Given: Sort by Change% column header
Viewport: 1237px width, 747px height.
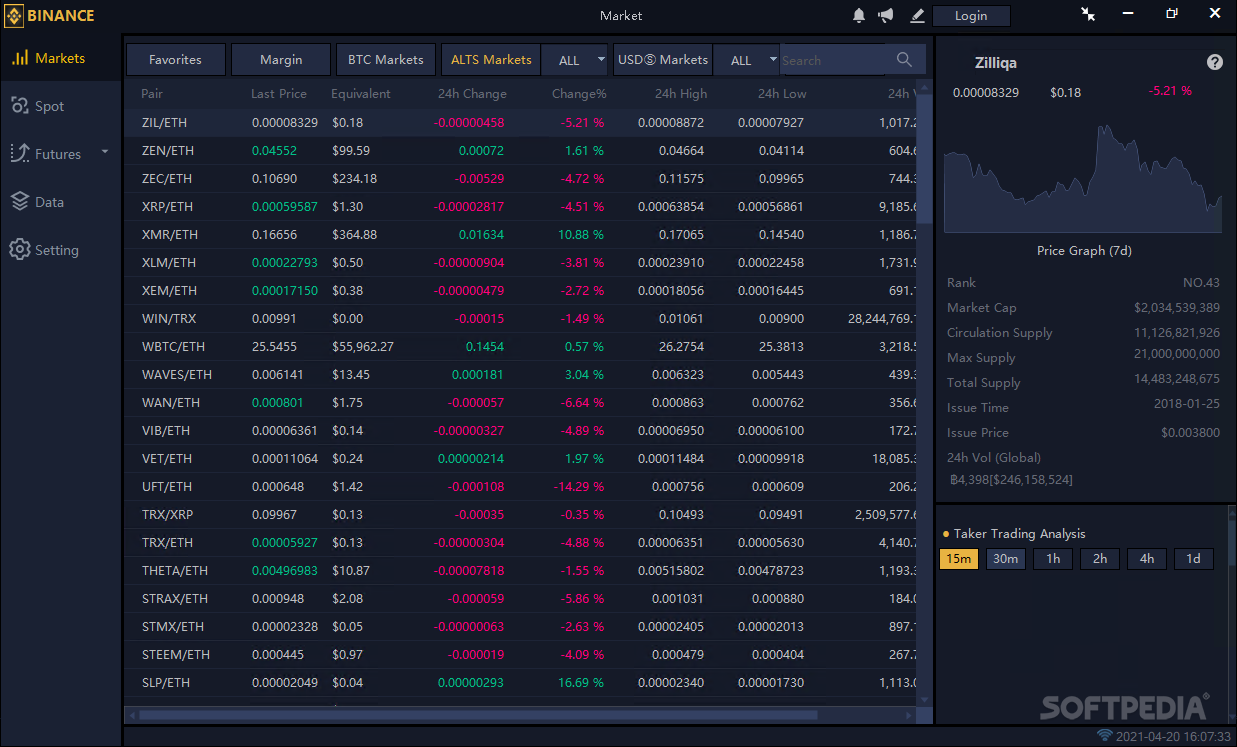Looking at the screenshot, I should [579, 93].
